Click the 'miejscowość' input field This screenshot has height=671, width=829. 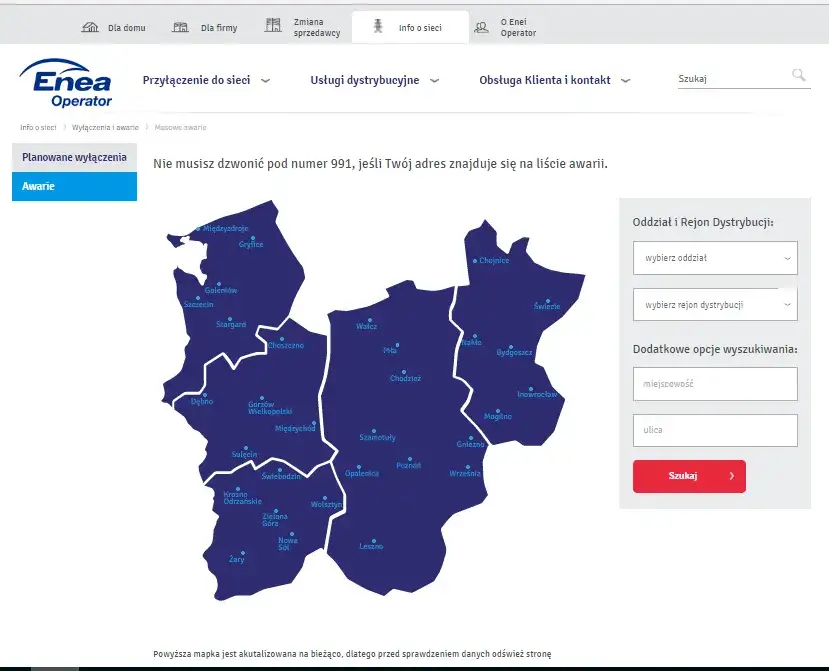[x=714, y=384]
